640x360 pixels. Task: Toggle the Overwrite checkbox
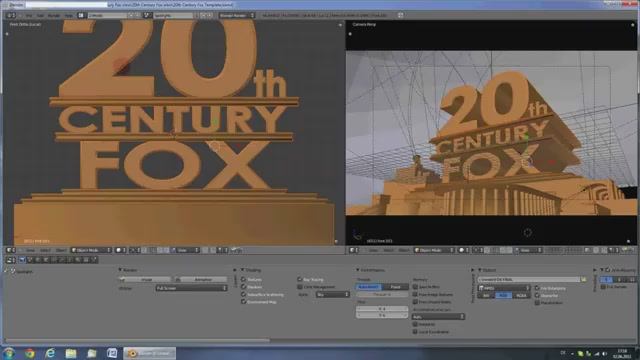coord(537,296)
